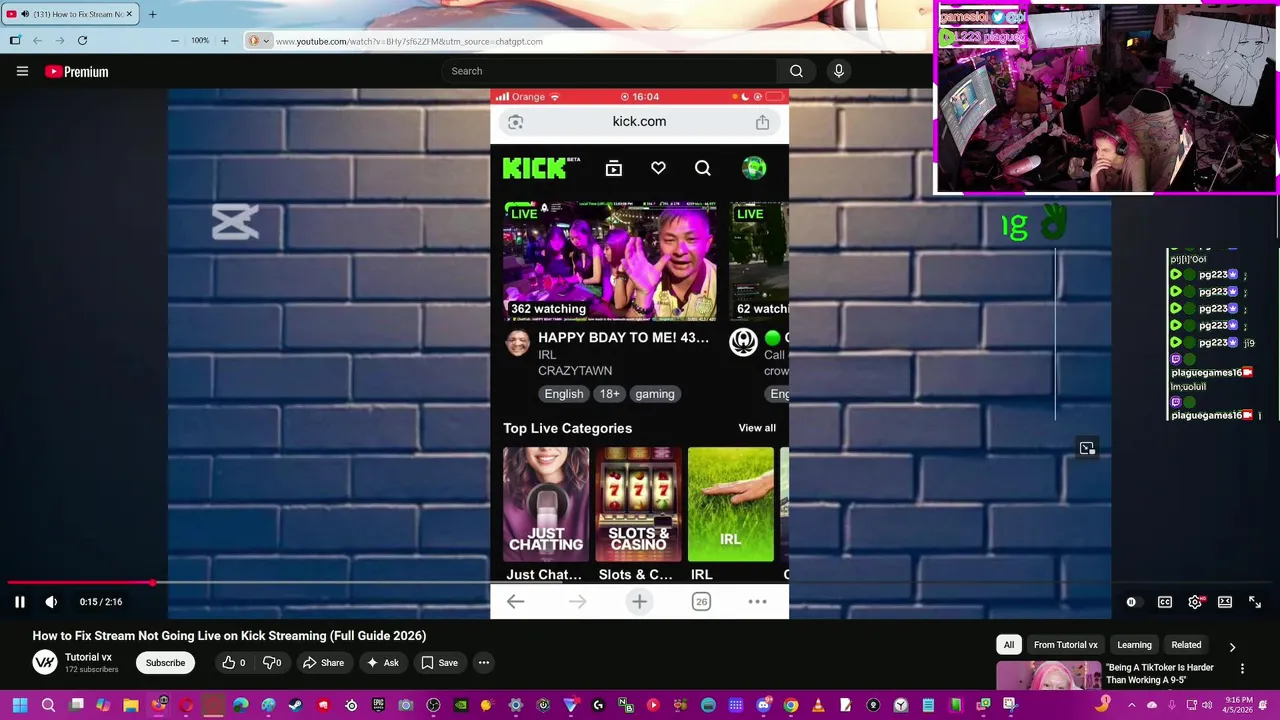Enter fullscreen mode

pos(1255,602)
